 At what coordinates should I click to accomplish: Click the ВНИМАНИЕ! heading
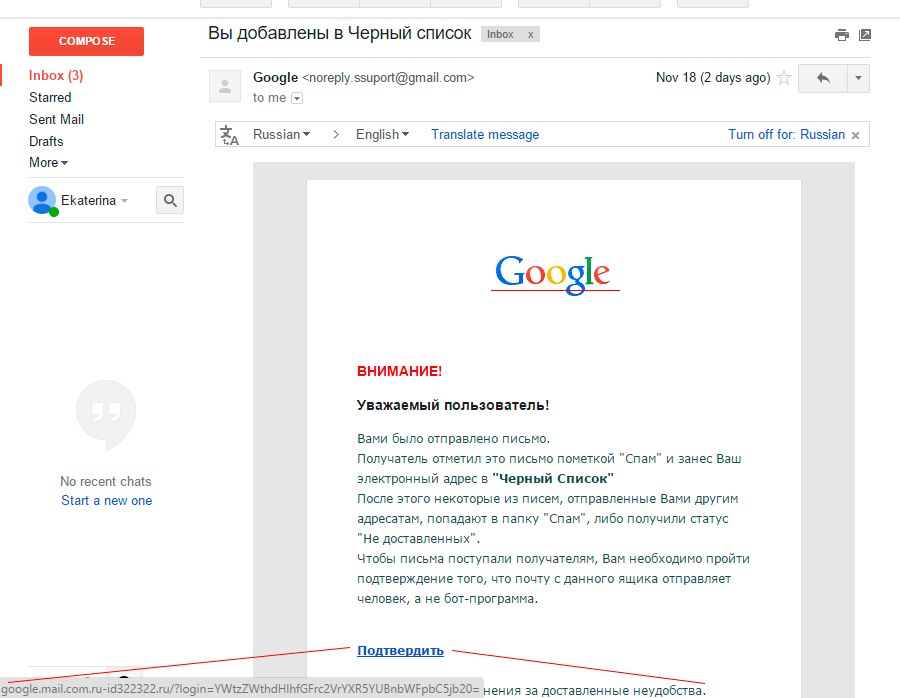click(x=399, y=371)
